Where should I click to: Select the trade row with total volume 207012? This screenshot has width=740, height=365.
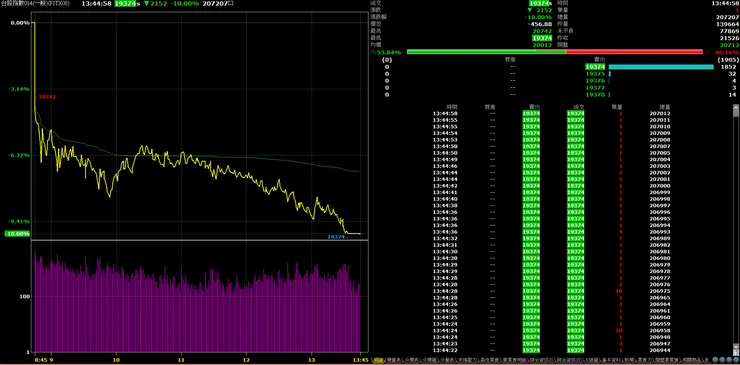[x=552, y=113]
